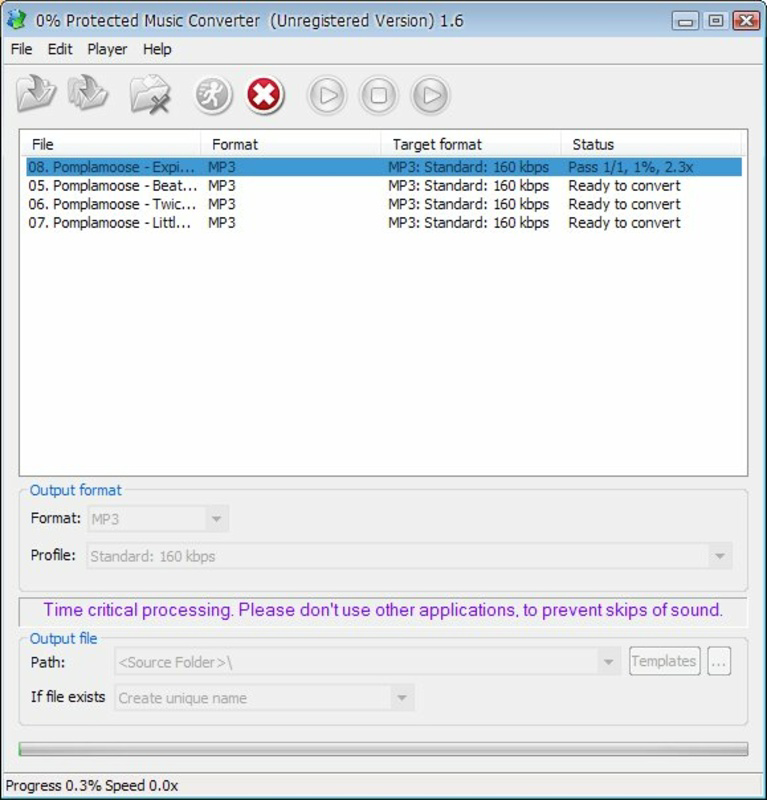Click the app icon in title bar
This screenshot has width=767, height=800.
tap(17, 20)
